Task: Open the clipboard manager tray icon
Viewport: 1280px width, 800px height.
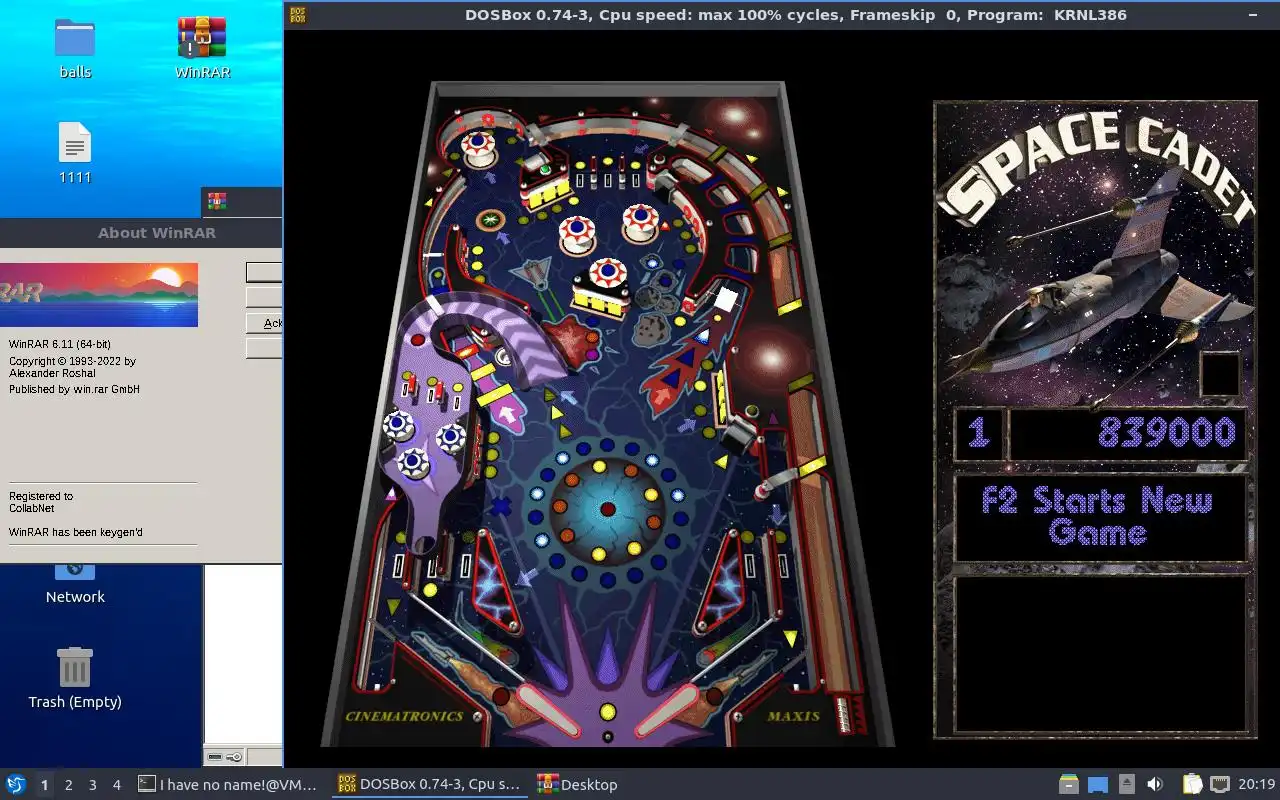Action: 1192,784
